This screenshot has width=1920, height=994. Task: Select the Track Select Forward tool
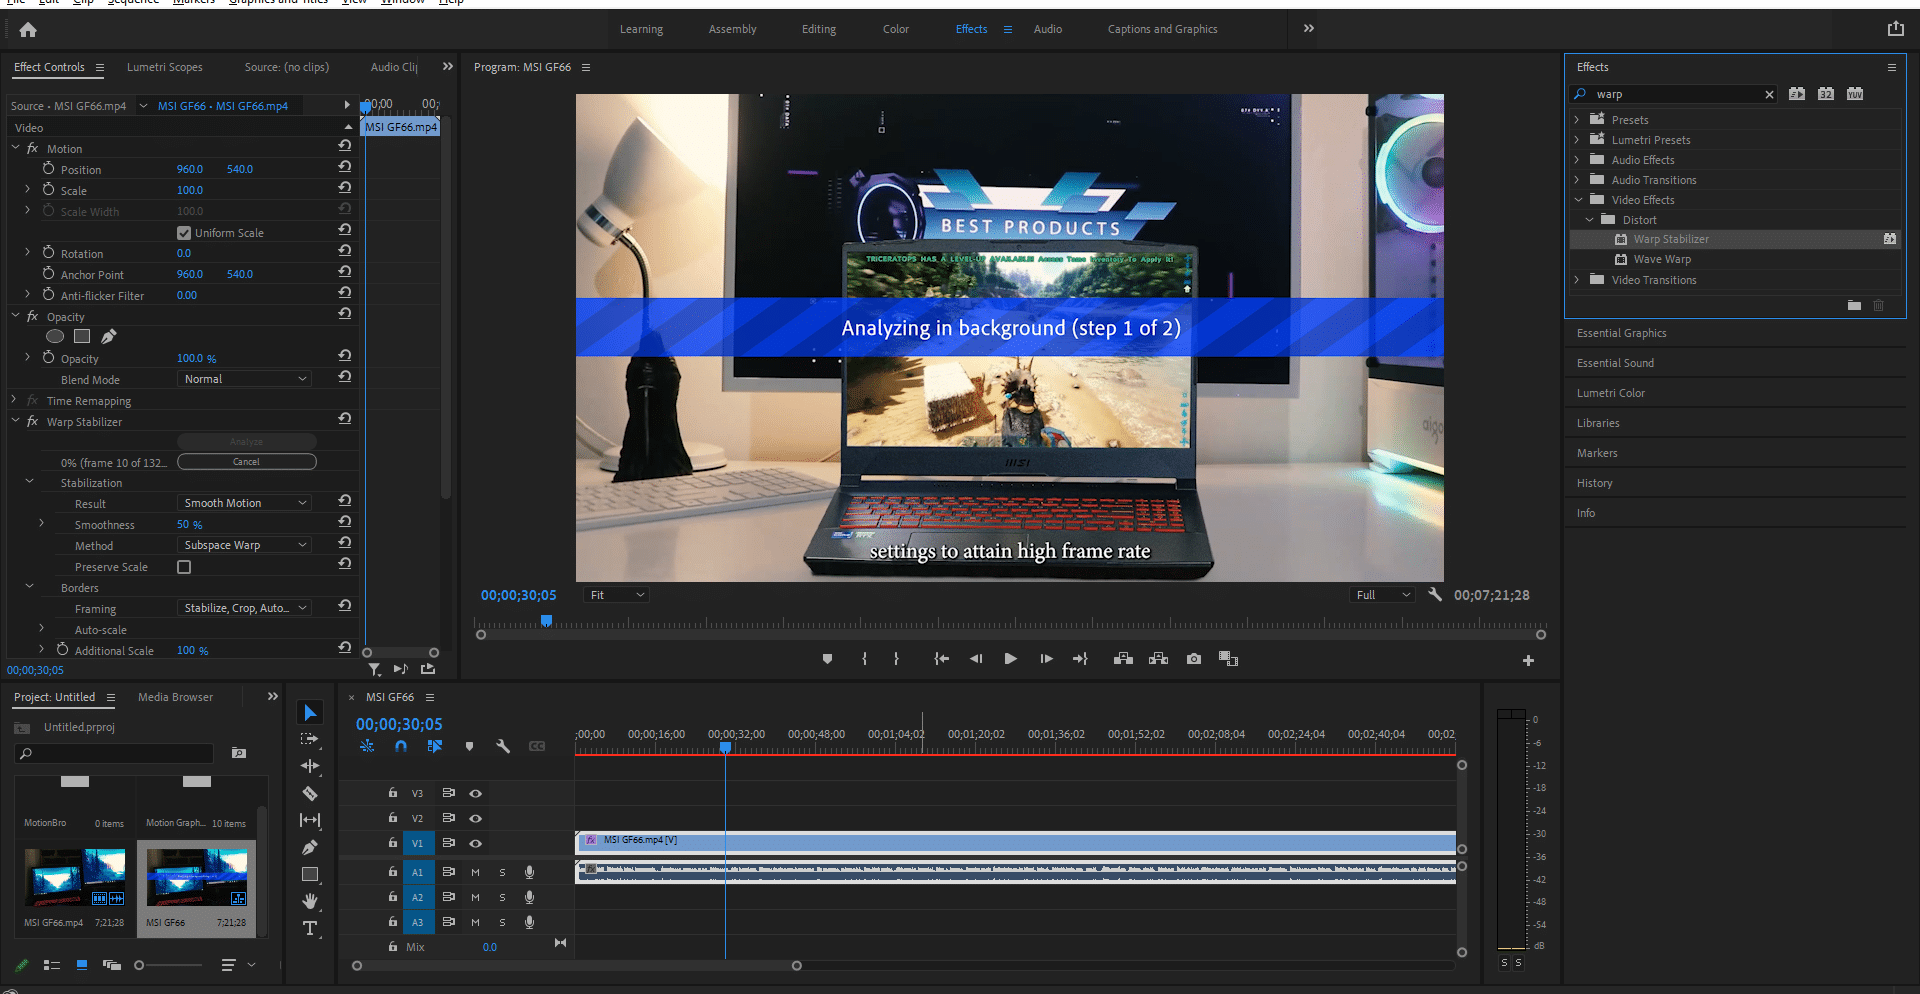[x=310, y=739]
